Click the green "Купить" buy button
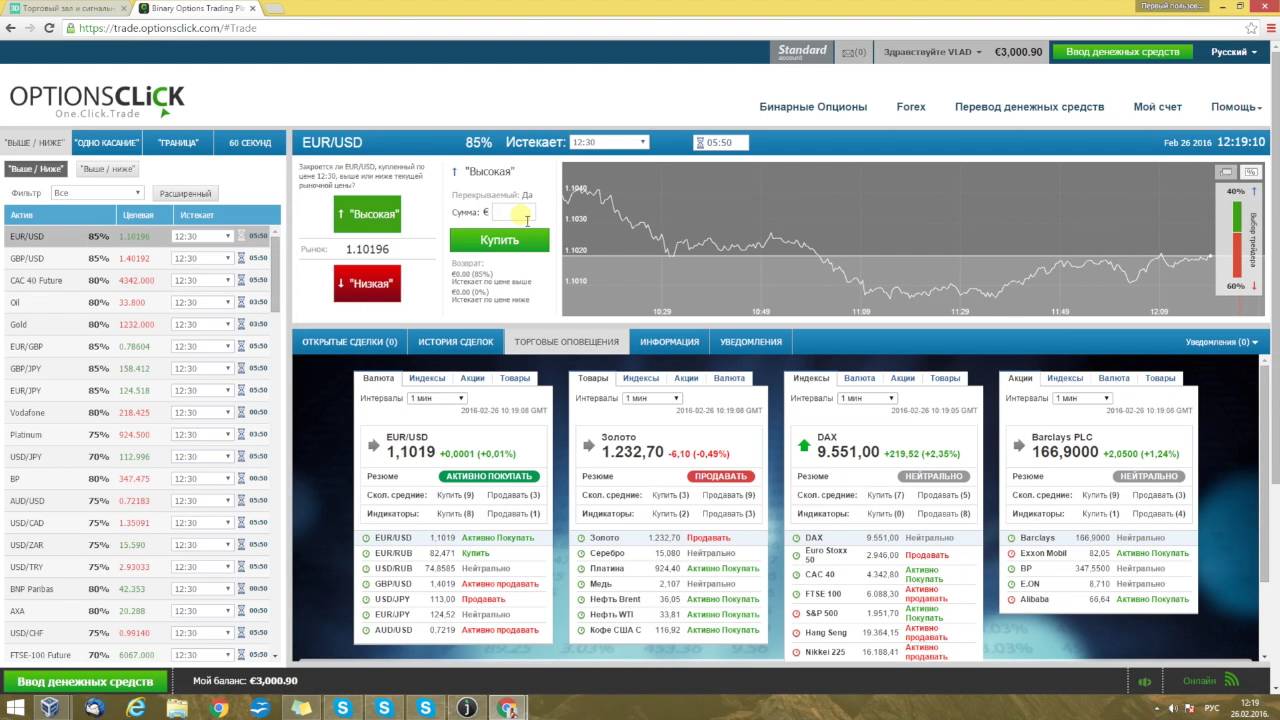Image resolution: width=1280 pixels, height=720 pixels. (x=499, y=240)
